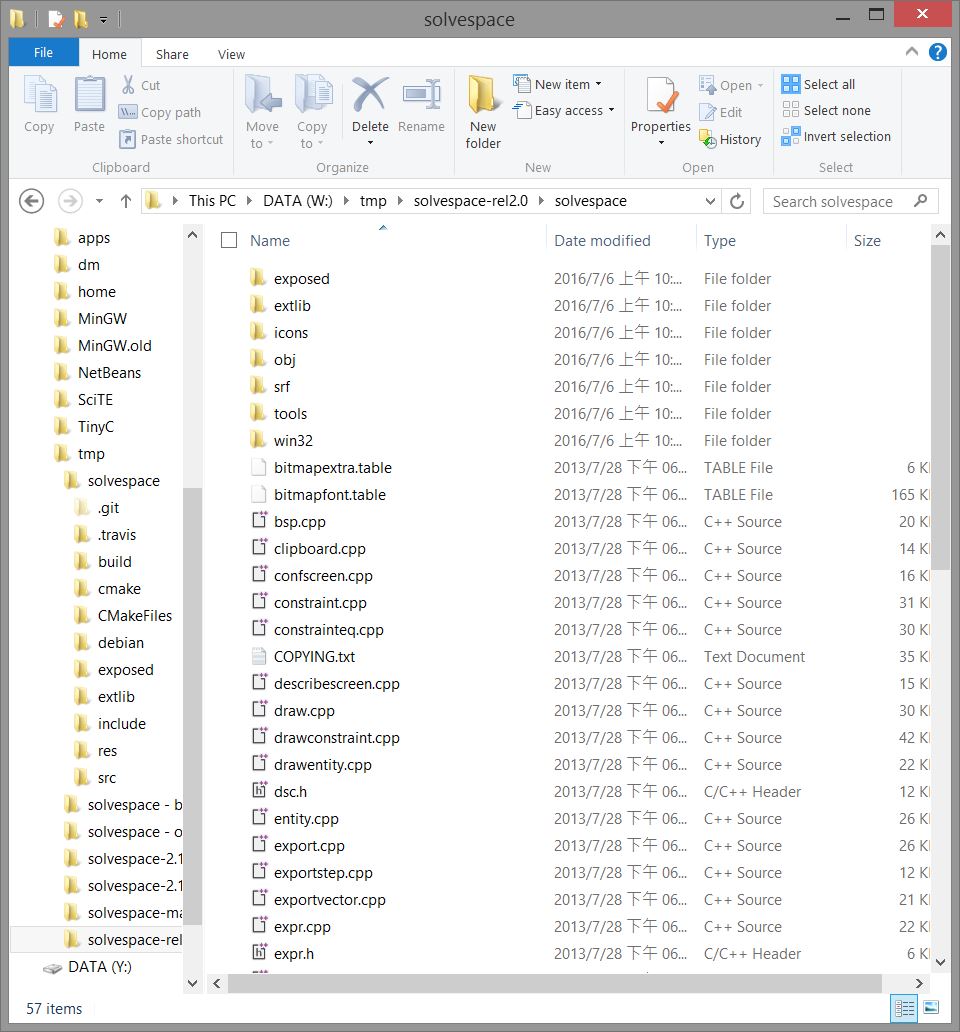Click This PC in address breadcrumb
This screenshot has height=1032, width=960.
tap(212, 201)
